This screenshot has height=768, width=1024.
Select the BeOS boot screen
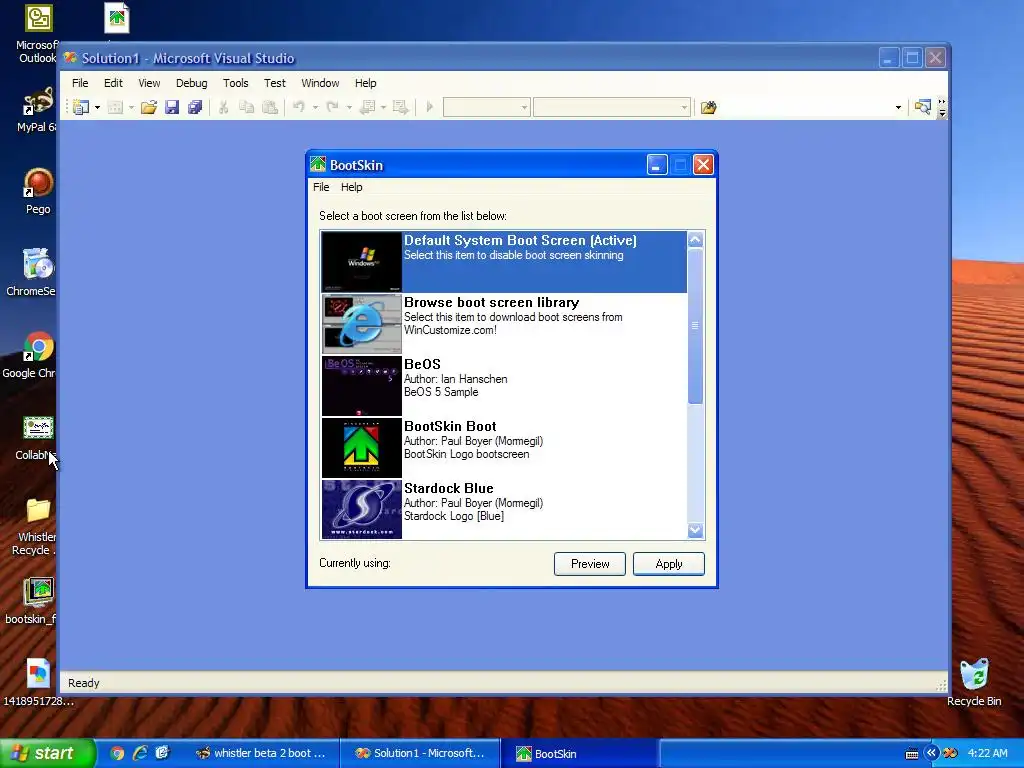pyautogui.click(x=504, y=385)
